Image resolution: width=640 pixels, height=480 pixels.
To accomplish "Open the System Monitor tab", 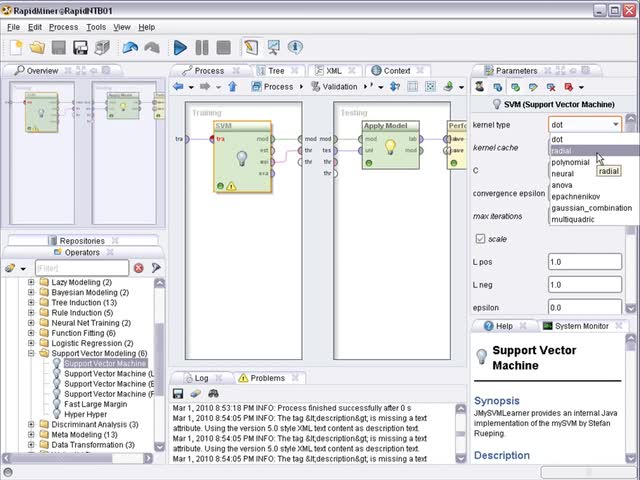I will pyautogui.click(x=582, y=326).
